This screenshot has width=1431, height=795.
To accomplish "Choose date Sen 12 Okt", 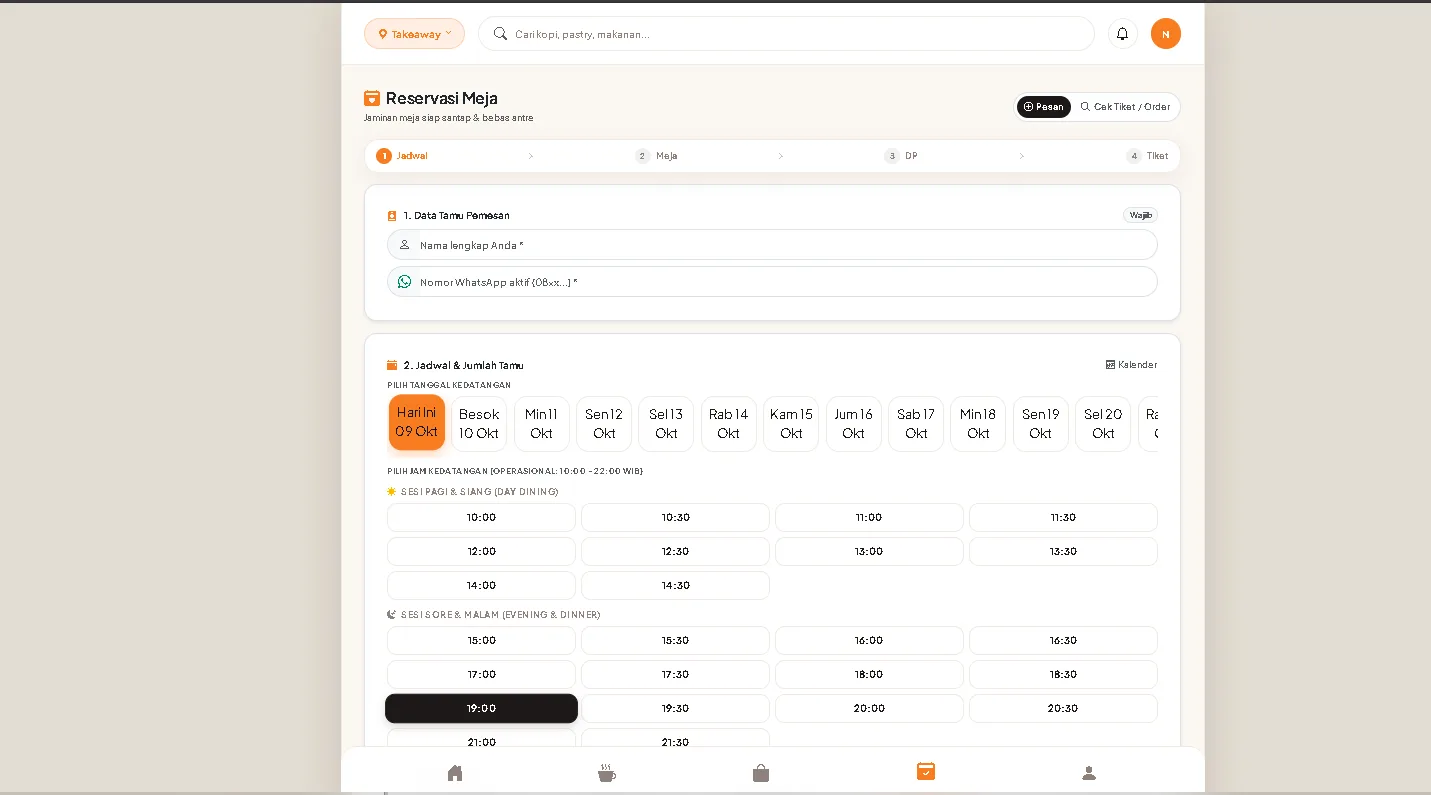I will click(x=604, y=424).
